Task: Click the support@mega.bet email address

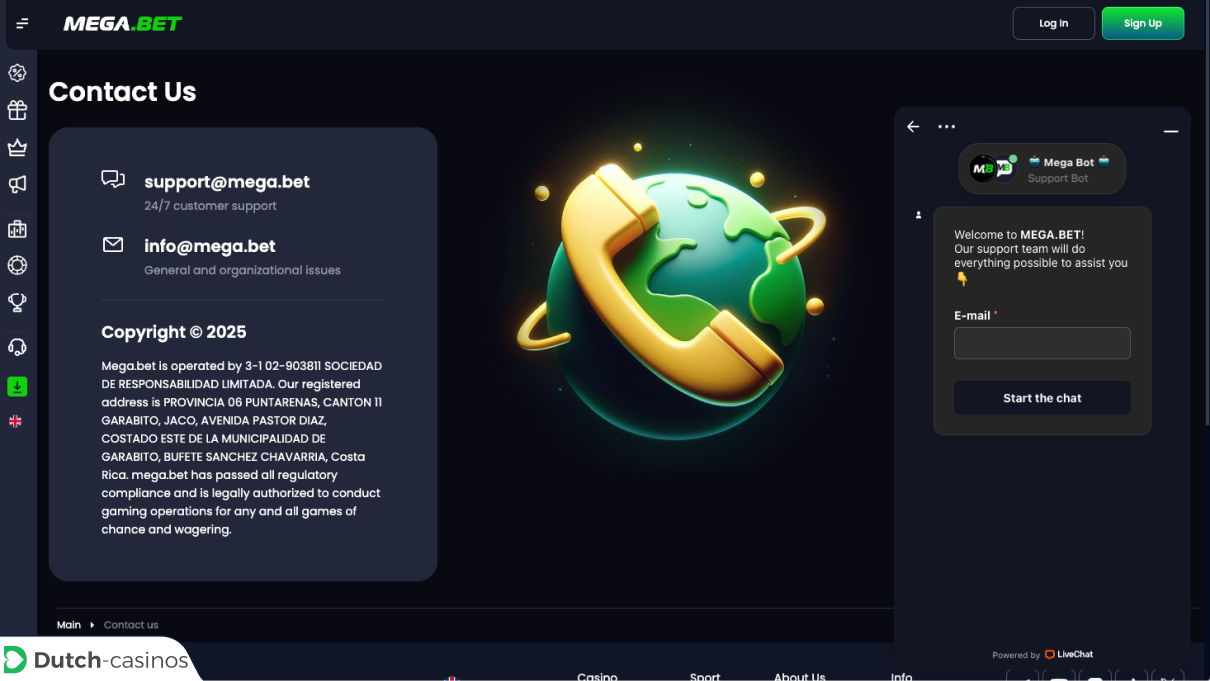Action: 227,182
